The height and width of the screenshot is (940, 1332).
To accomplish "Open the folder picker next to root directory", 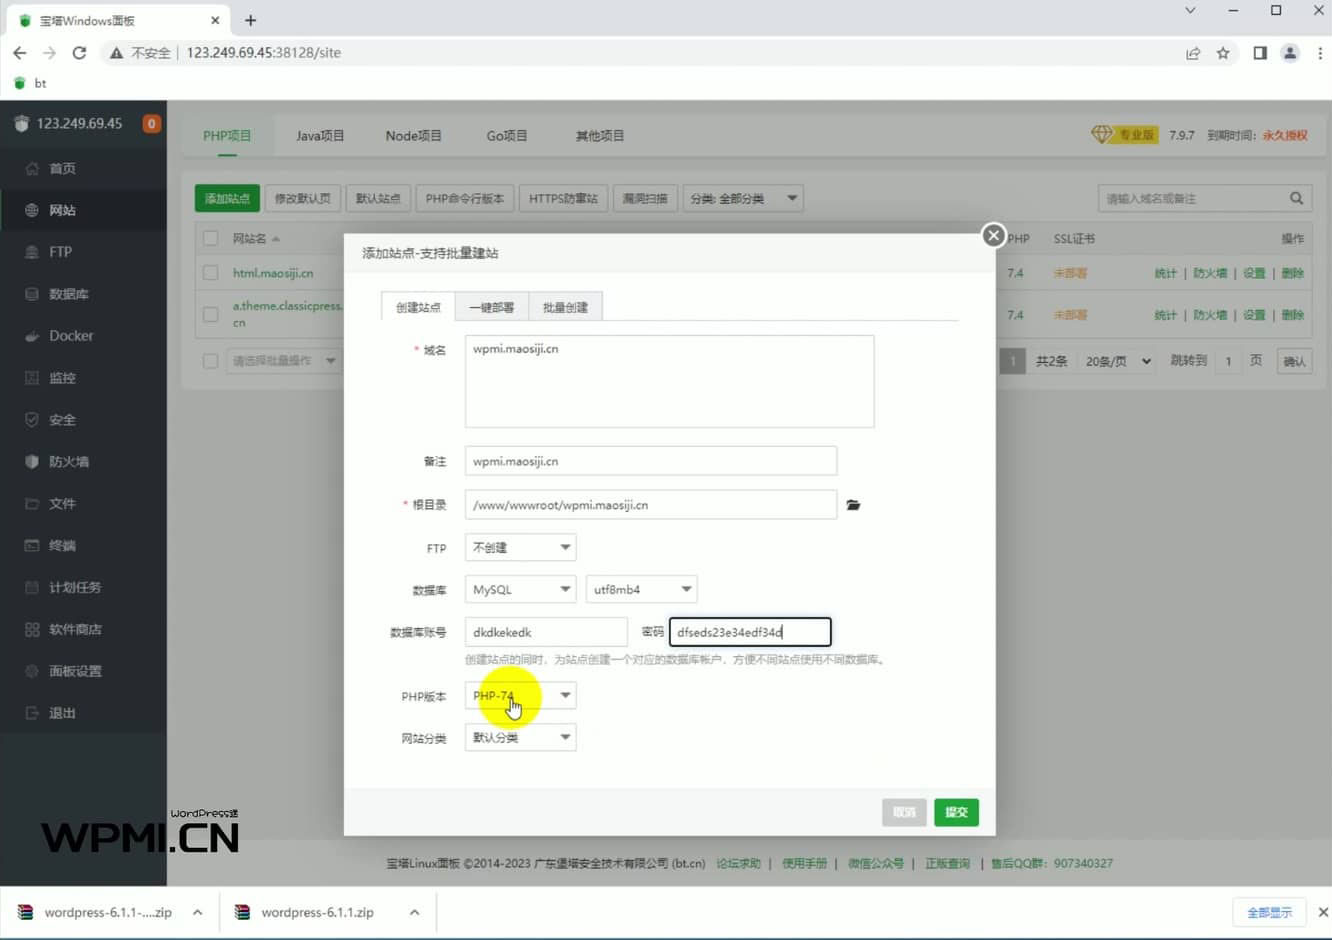I will [852, 505].
